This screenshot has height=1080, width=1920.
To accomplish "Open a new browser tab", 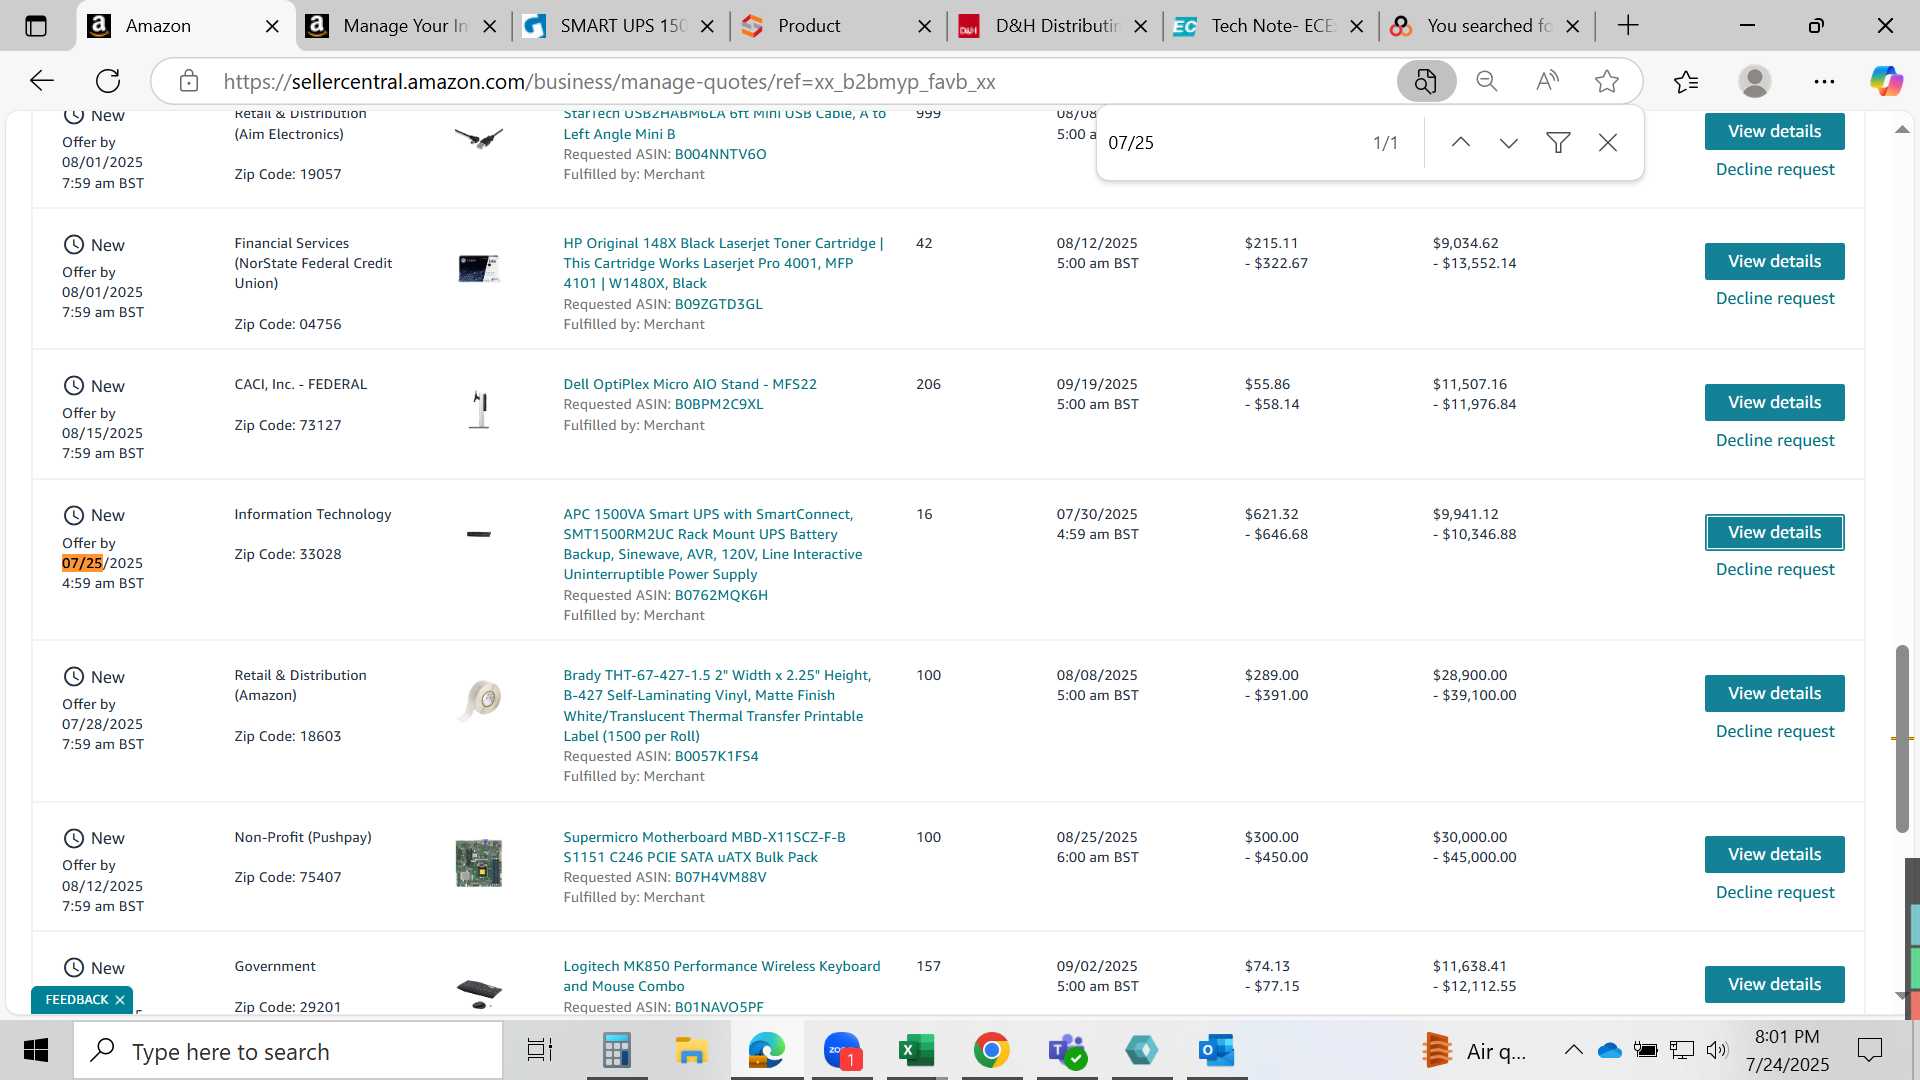I will (1628, 26).
